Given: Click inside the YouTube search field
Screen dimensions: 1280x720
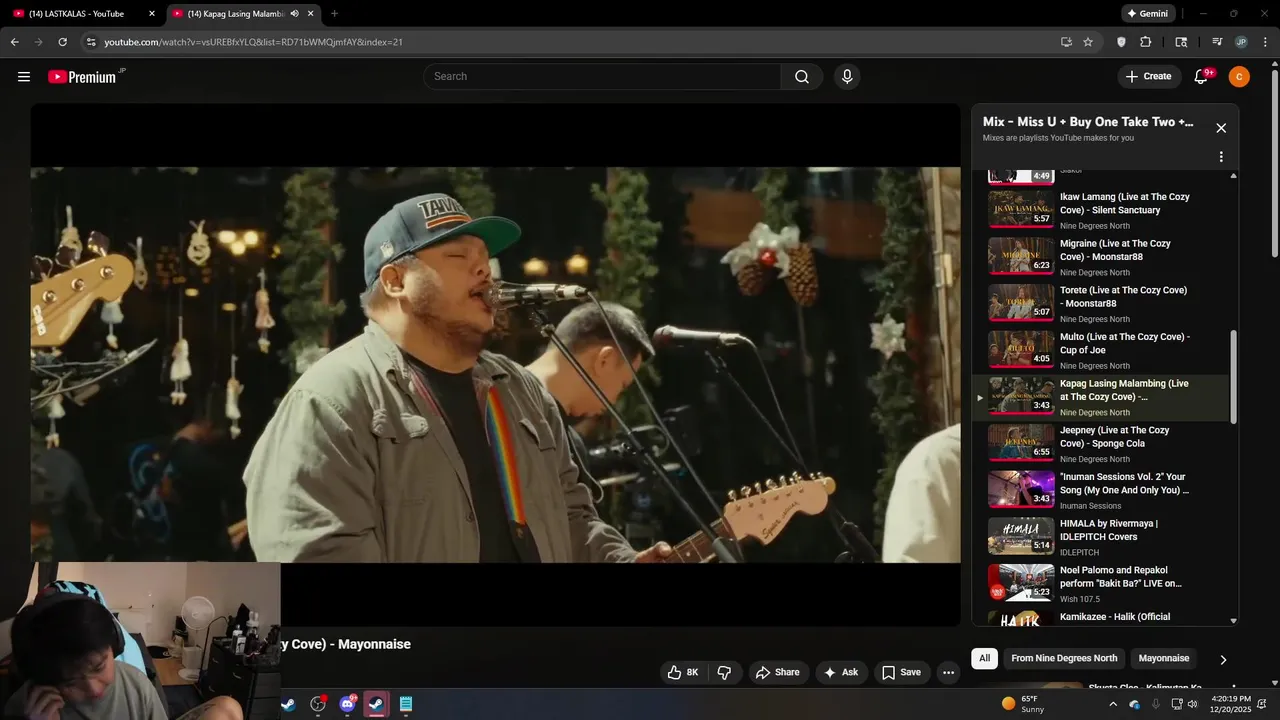Looking at the screenshot, I should click(x=602, y=77).
